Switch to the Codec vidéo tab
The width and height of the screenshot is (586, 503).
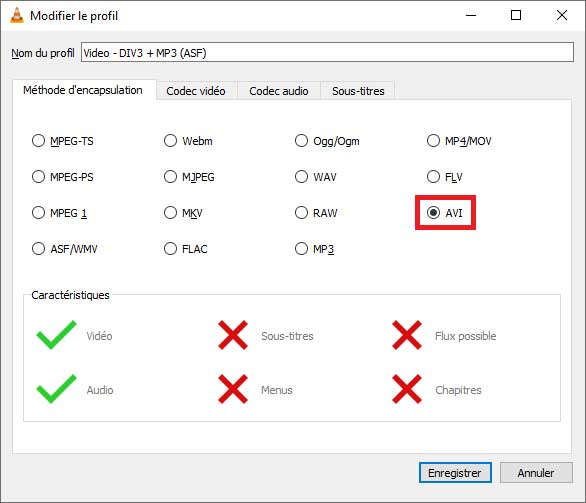point(196,91)
